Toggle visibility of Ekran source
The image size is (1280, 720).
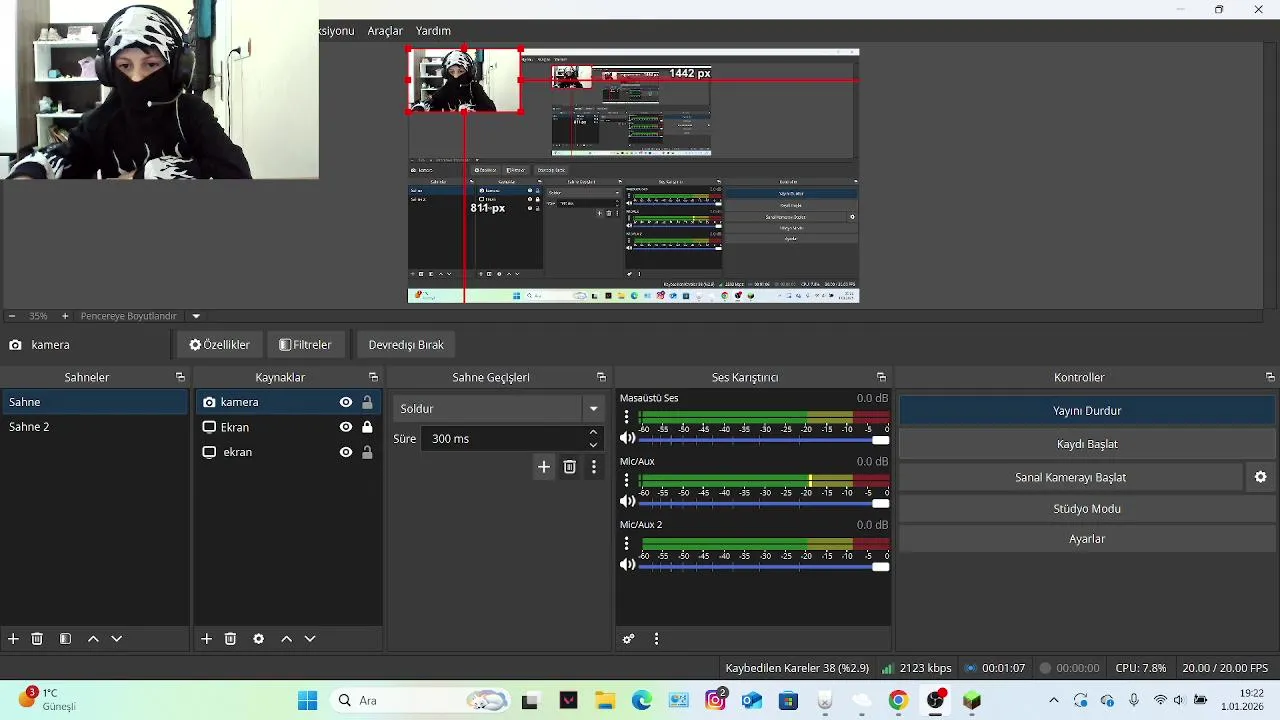(x=346, y=427)
